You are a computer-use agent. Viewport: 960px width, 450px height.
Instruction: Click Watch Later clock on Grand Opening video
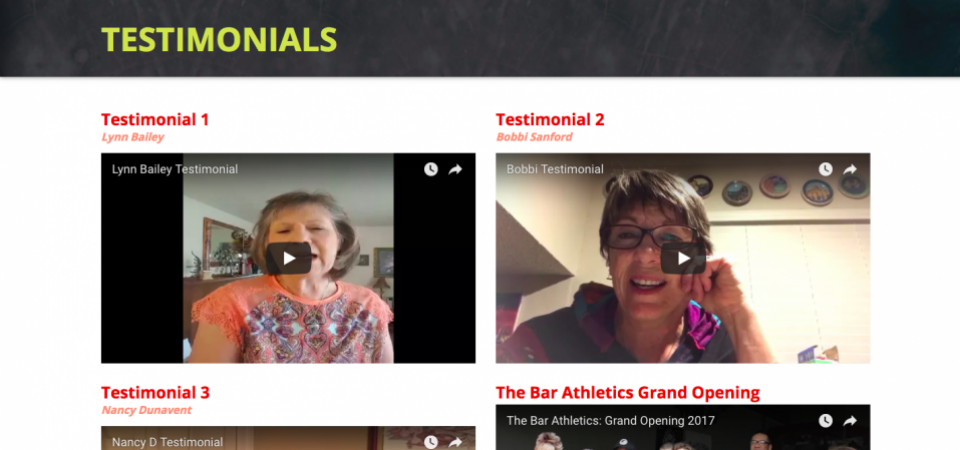click(826, 421)
